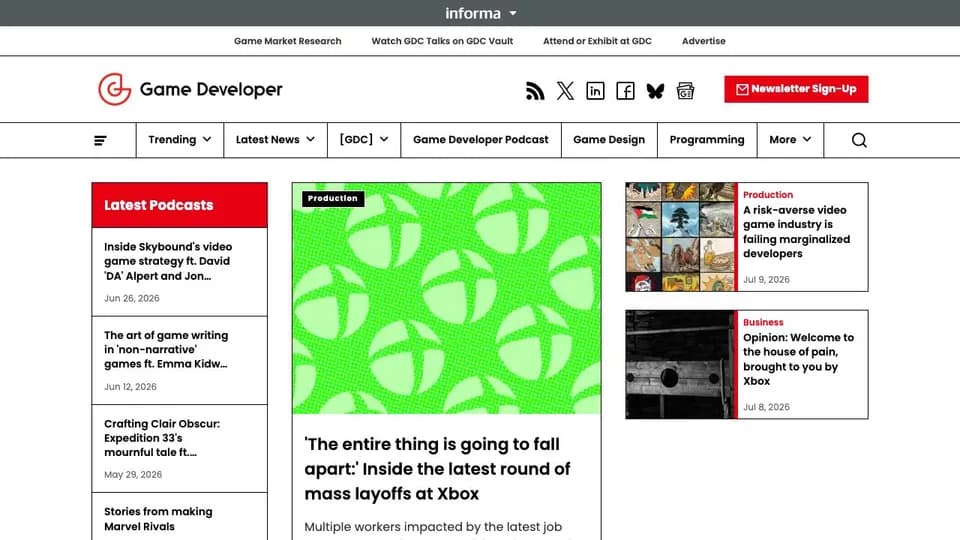The height and width of the screenshot is (540, 960).
Task: Click the Newsletter Sign-Up button
Action: (x=796, y=89)
